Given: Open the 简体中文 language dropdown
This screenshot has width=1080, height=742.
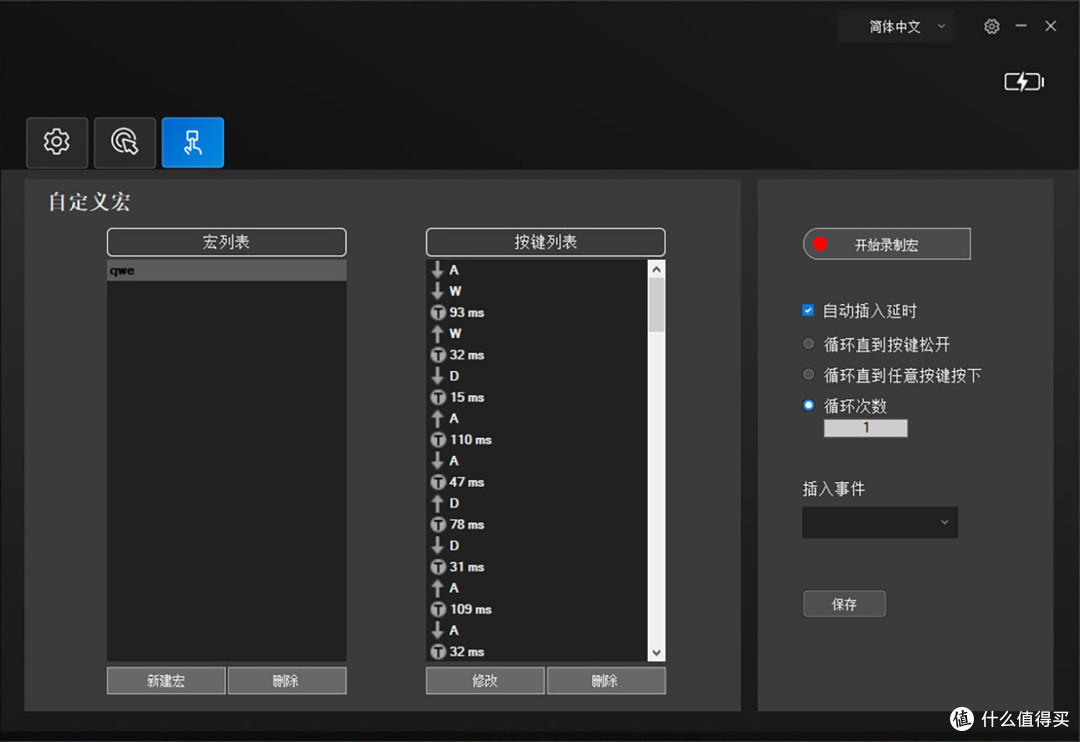Looking at the screenshot, I should pyautogui.click(x=895, y=27).
